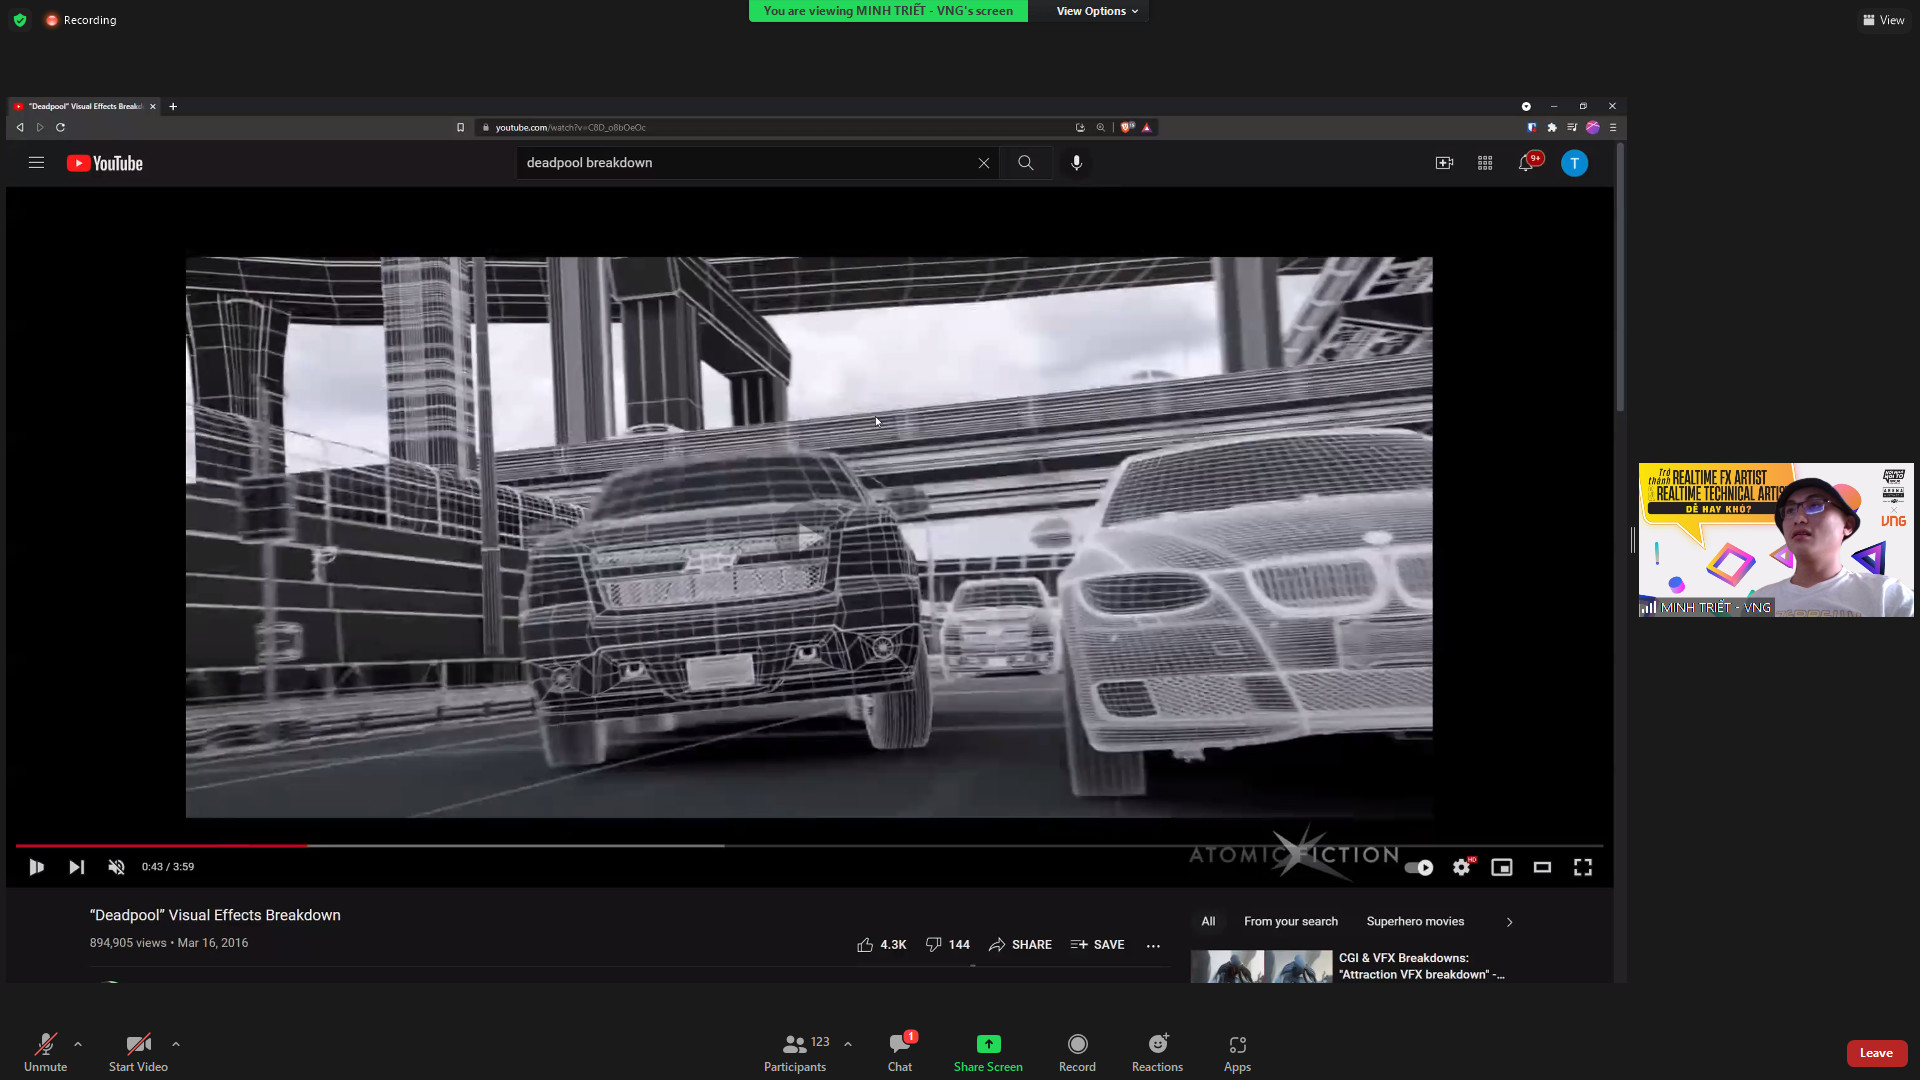The image size is (1920, 1080).
Task: Select the All filter chip
Action: point(1208,921)
